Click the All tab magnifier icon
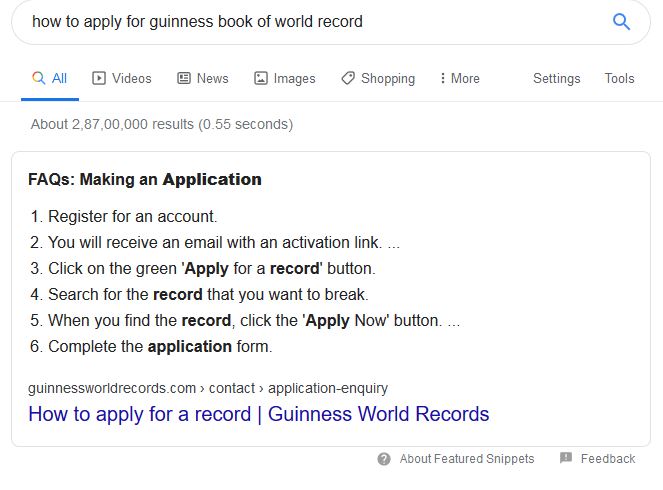Image resolution: width=663 pixels, height=490 pixels. pos(38,78)
